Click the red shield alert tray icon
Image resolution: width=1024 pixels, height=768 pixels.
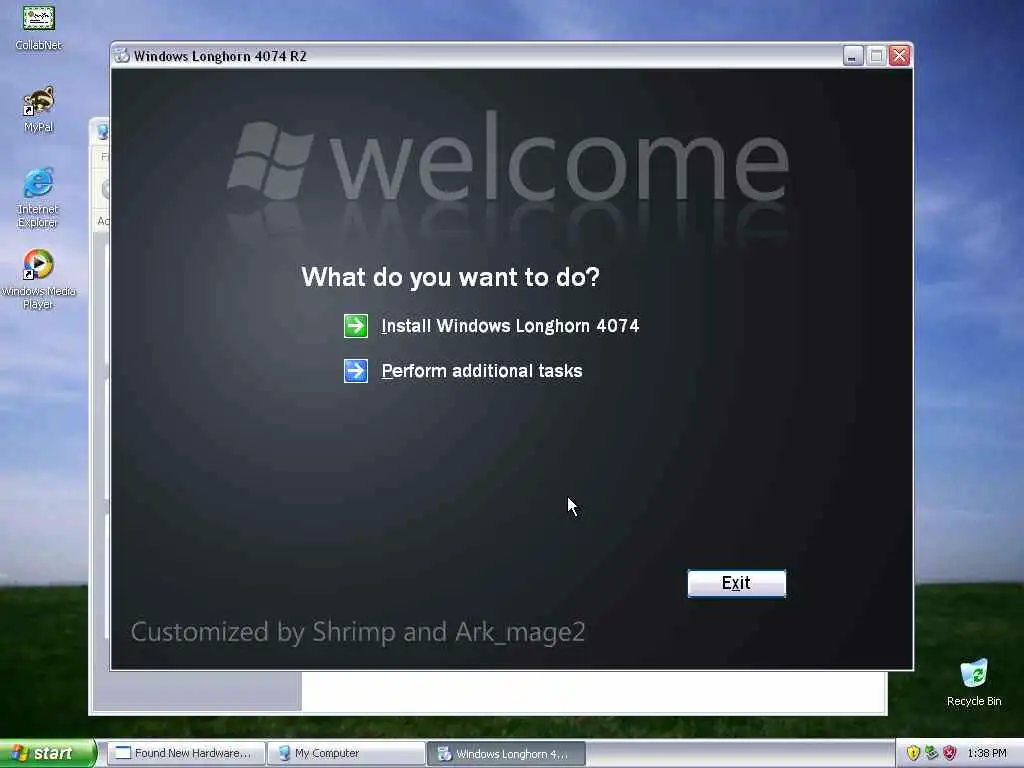click(x=950, y=753)
